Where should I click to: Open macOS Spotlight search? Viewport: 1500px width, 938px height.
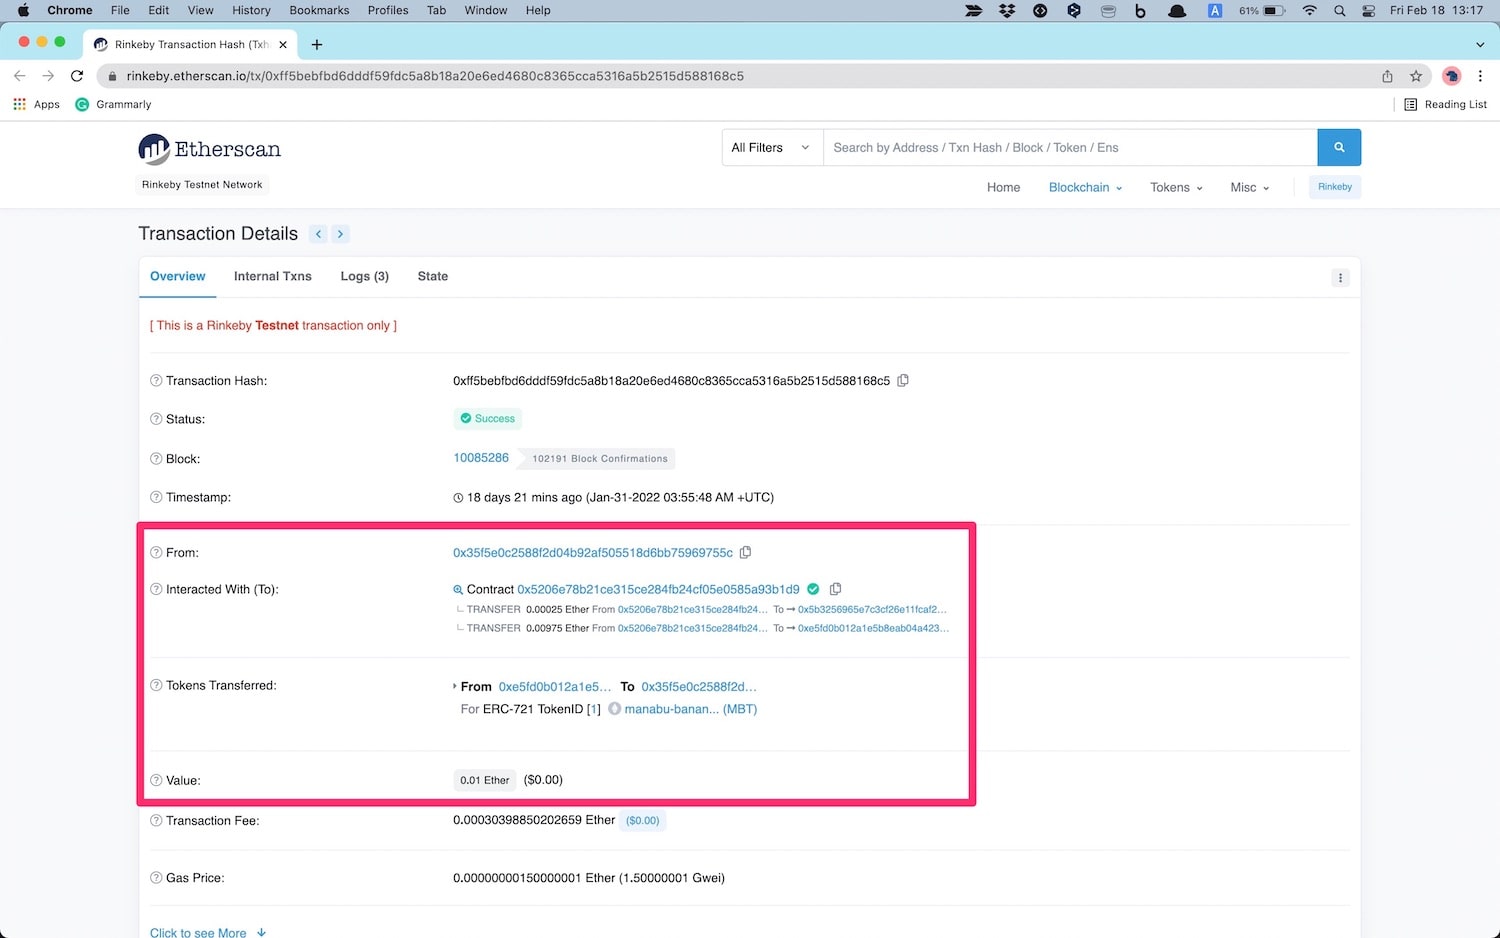1339,10
